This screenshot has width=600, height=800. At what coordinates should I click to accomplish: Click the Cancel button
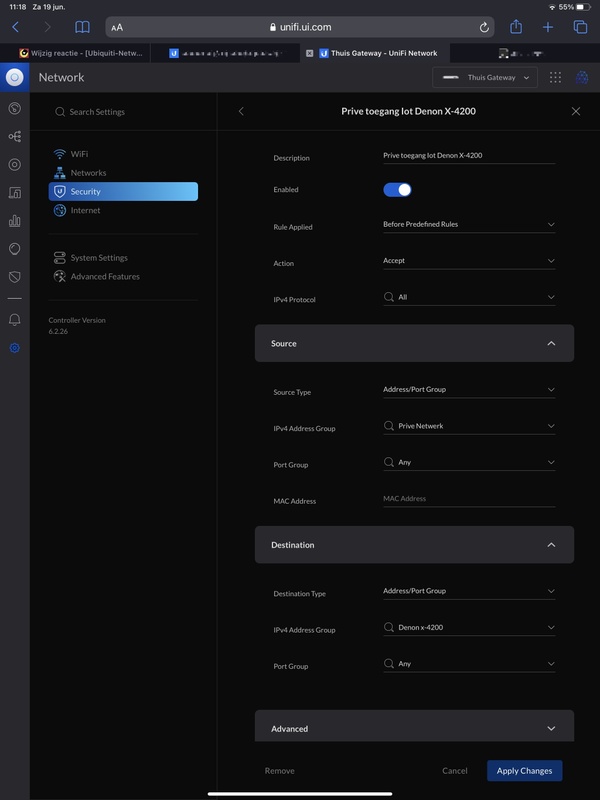point(454,771)
